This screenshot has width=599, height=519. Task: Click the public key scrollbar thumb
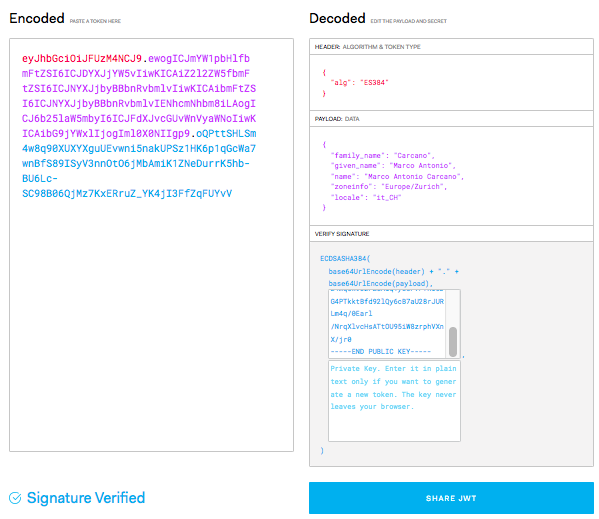click(453, 341)
